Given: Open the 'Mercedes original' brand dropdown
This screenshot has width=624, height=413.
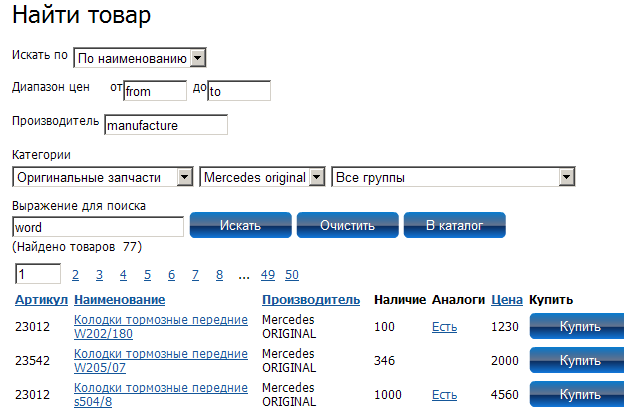Looking at the screenshot, I should click(262, 177).
